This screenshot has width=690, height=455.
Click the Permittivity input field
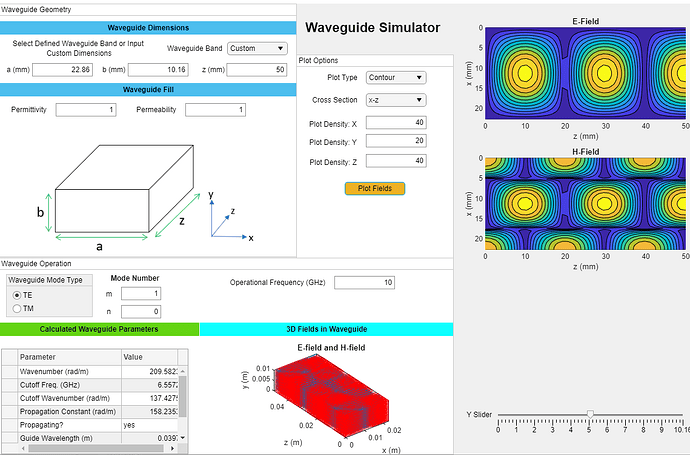[x=87, y=109]
